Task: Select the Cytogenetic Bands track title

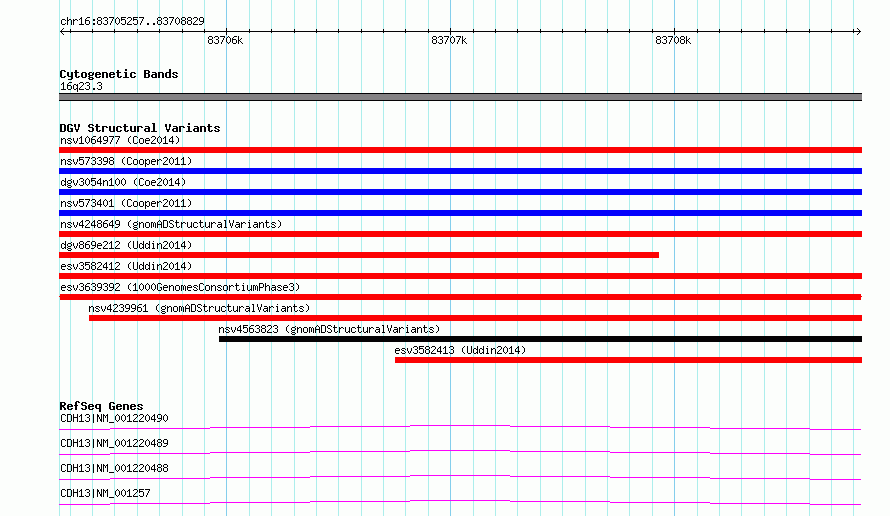Action: click(119, 74)
